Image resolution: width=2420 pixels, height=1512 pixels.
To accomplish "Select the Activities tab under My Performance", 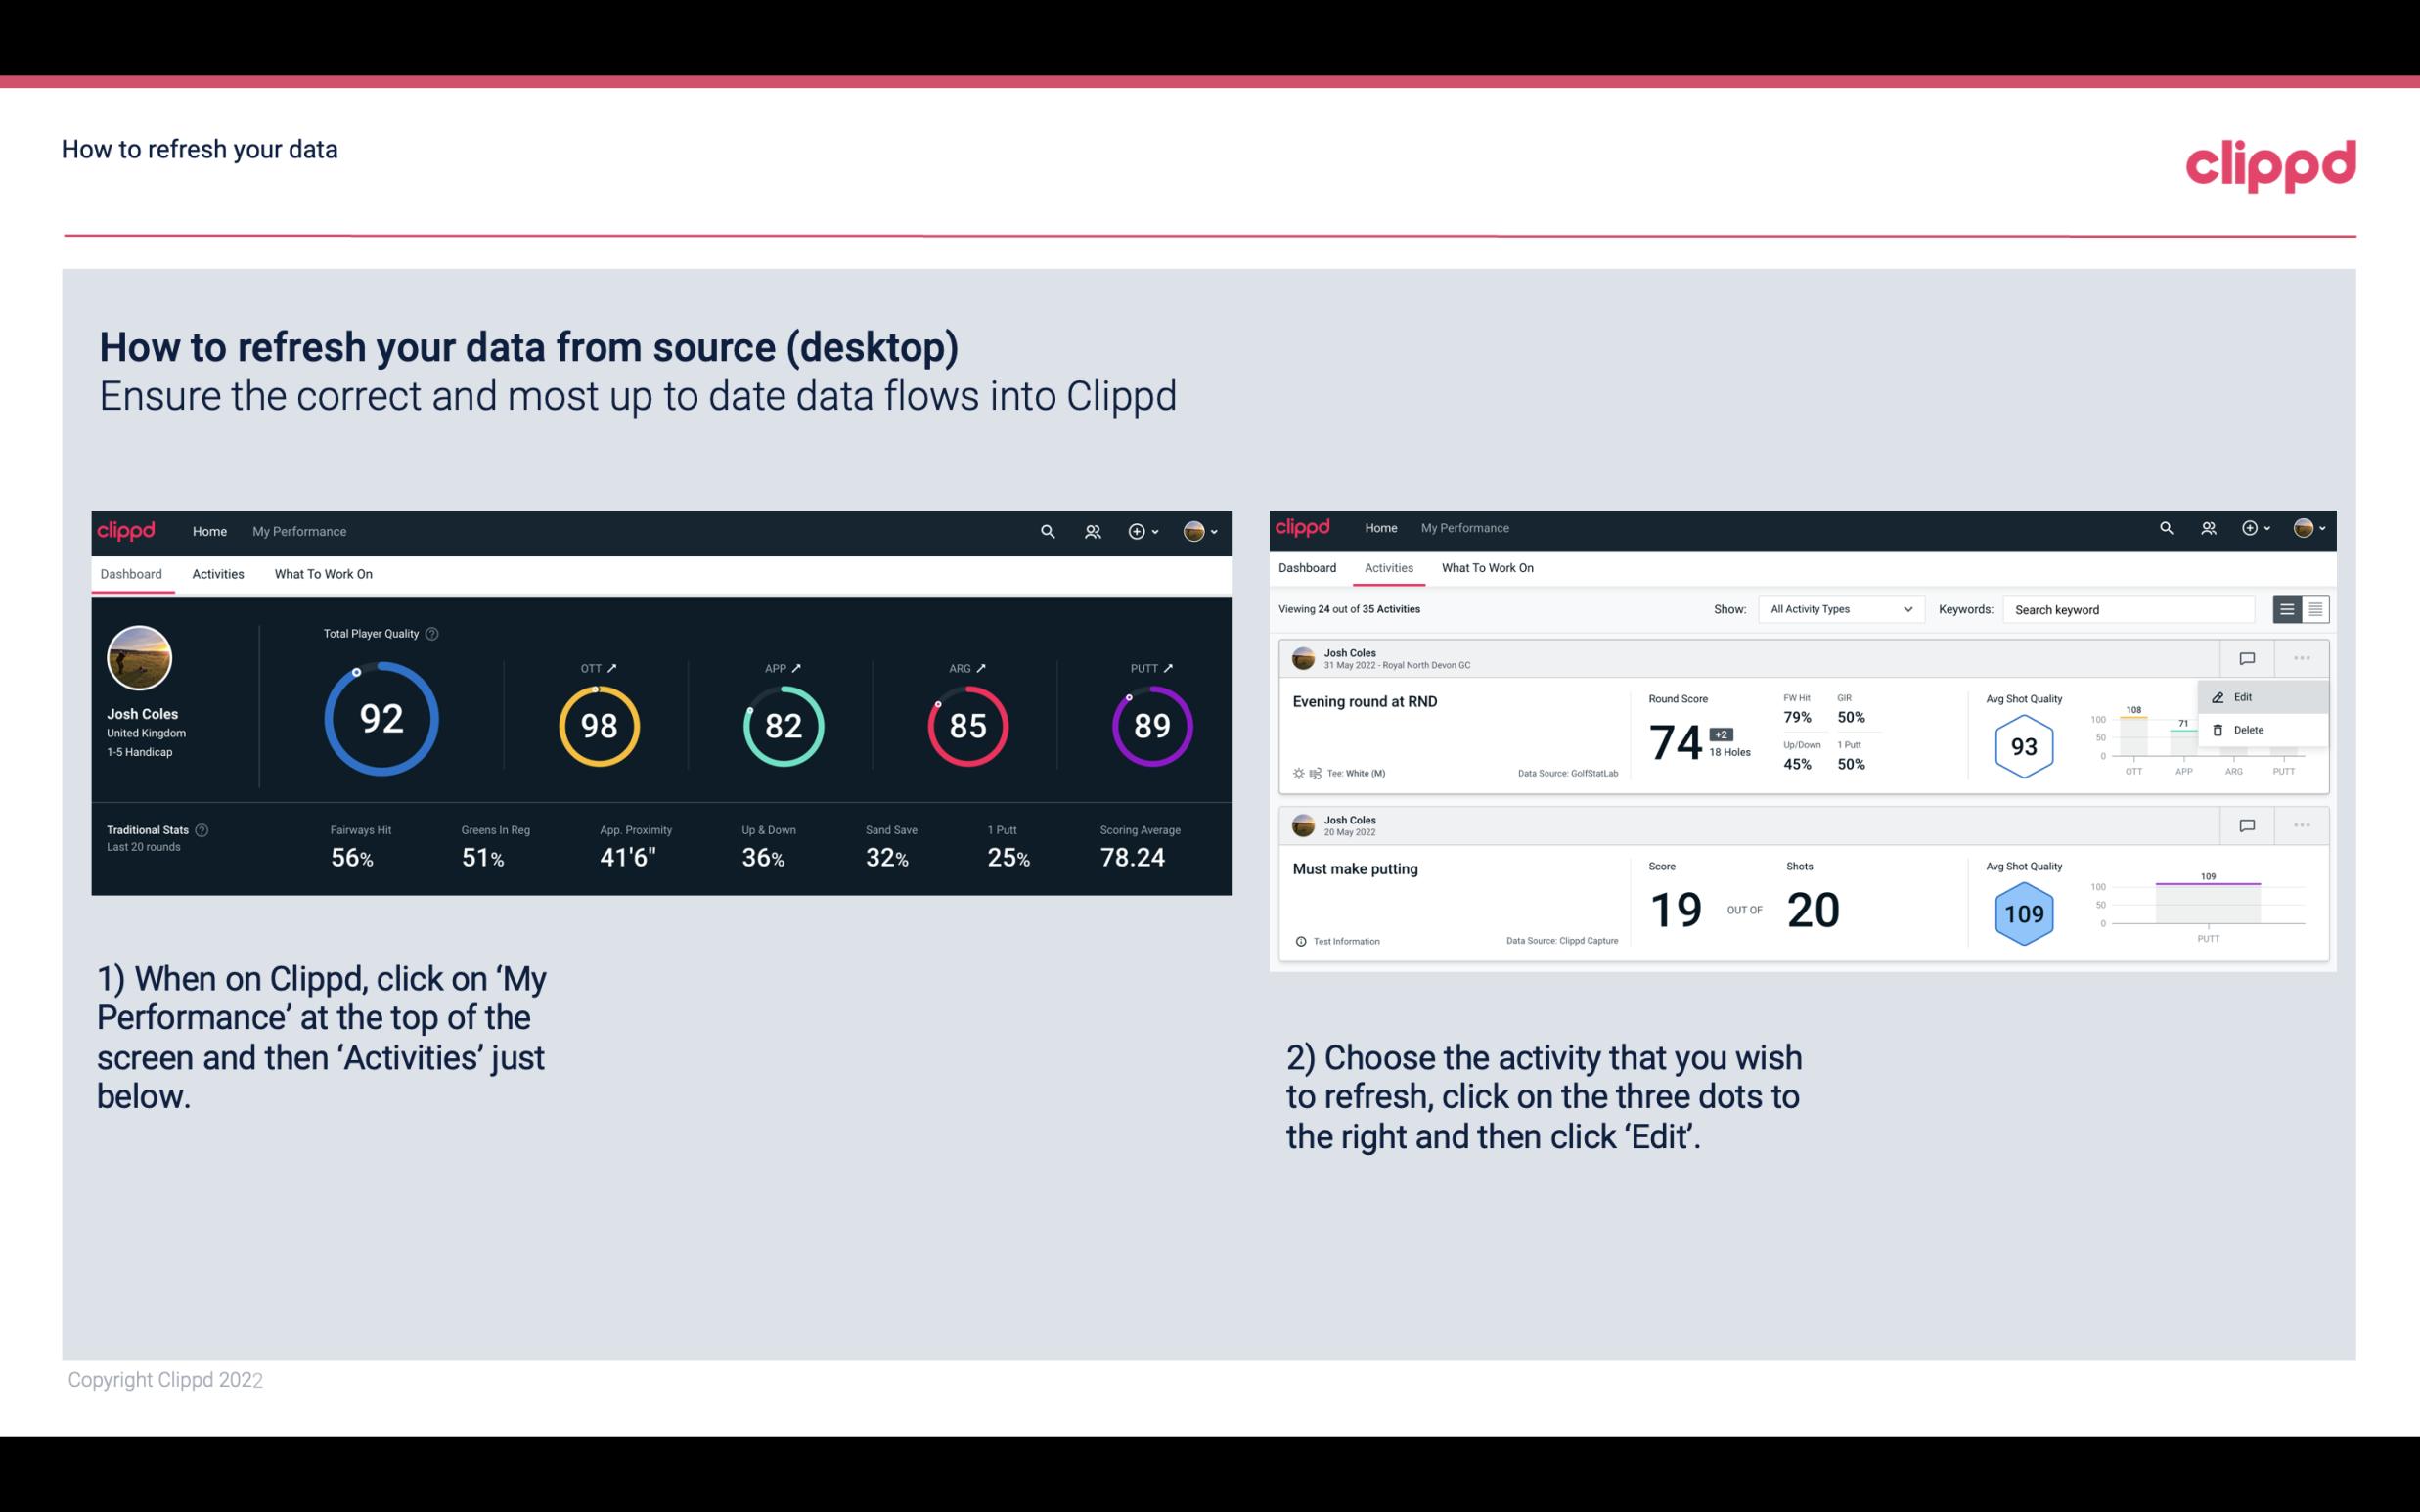I will [x=216, y=573].
